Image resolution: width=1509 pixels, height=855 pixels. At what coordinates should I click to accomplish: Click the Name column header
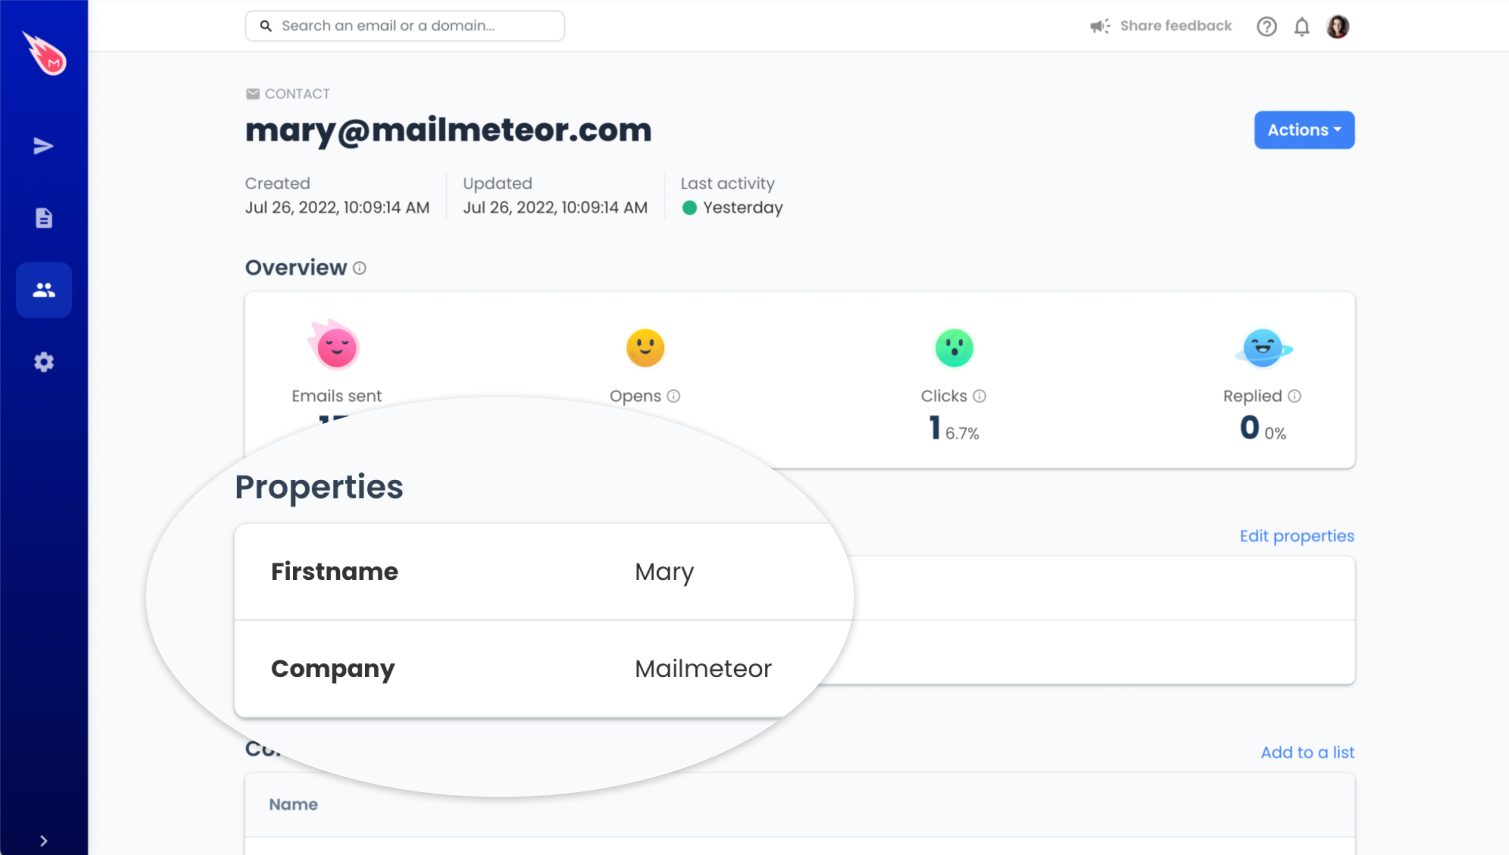tap(293, 804)
